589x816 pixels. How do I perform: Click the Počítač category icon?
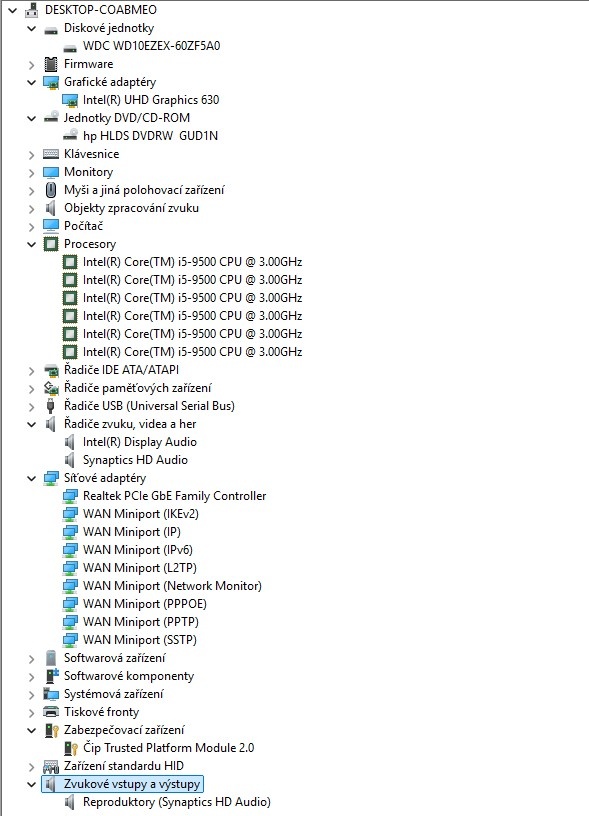[x=50, y=226]
